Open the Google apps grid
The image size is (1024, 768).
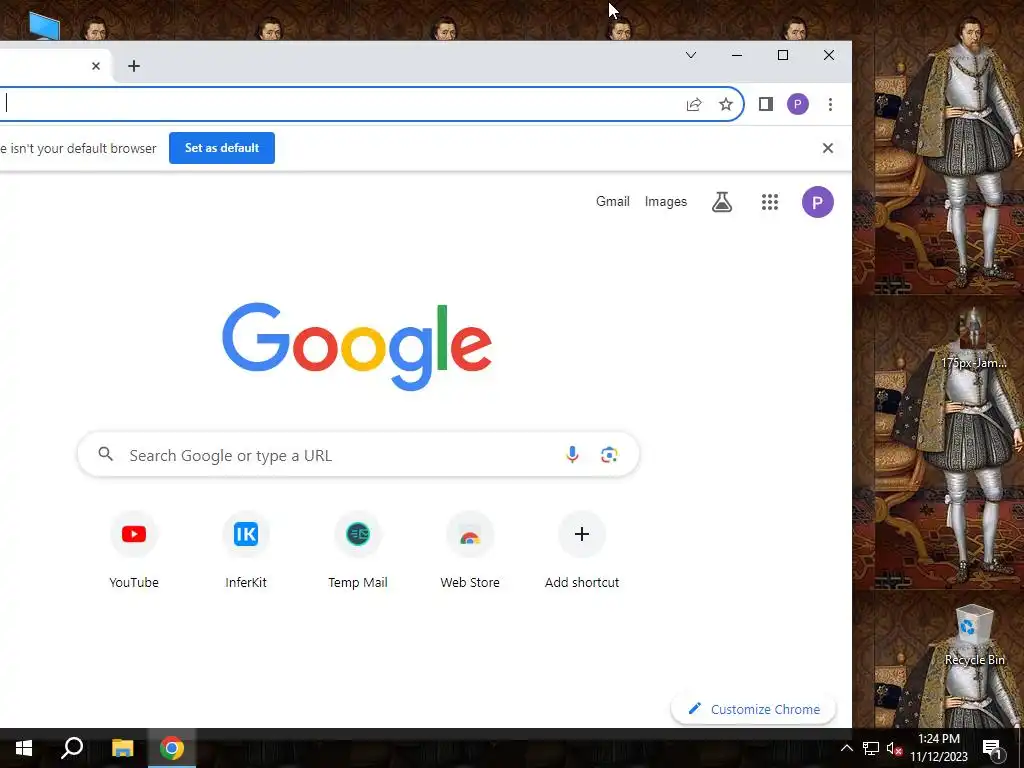coord(770,202)
